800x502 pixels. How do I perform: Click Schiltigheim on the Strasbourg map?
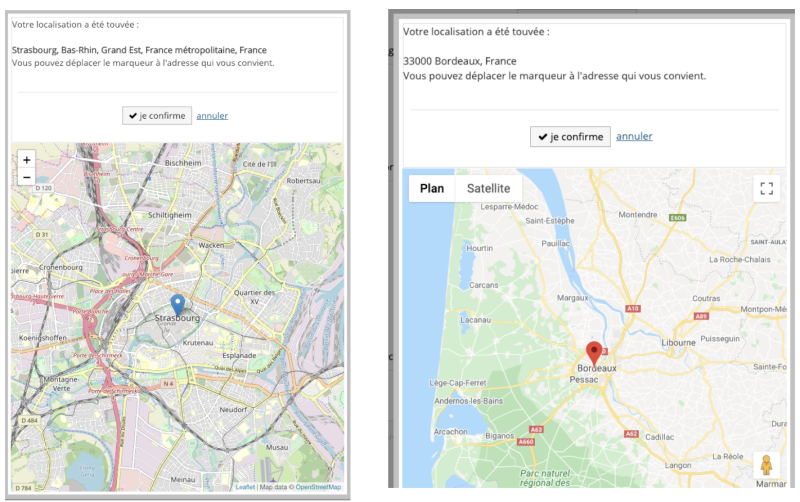tap(170, 214)
